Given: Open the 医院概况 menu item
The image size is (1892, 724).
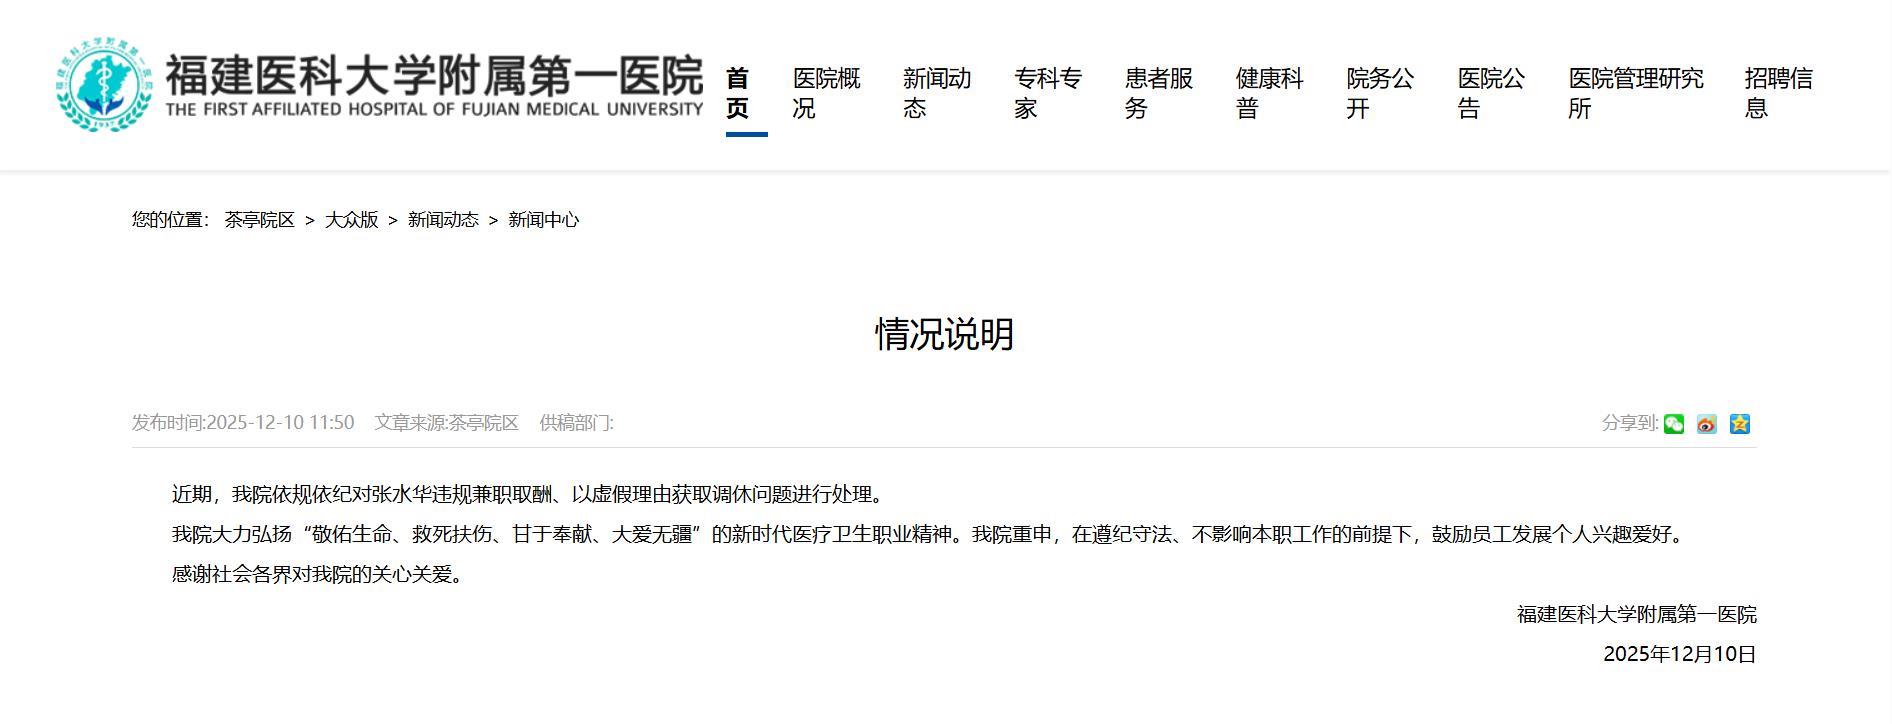Looking at the screenshot, I should coord(826,93).
